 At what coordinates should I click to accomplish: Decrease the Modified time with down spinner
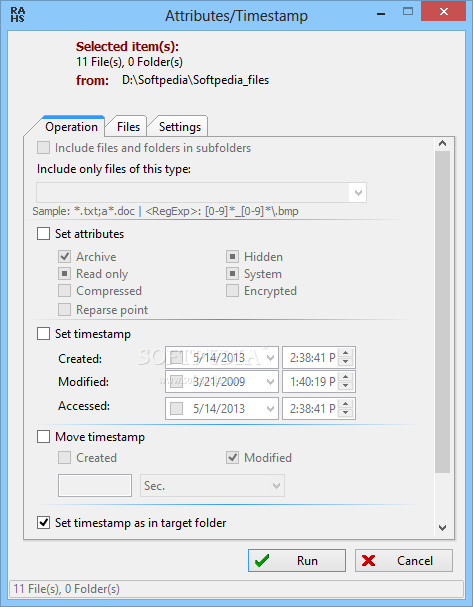(x=345, y=386)
